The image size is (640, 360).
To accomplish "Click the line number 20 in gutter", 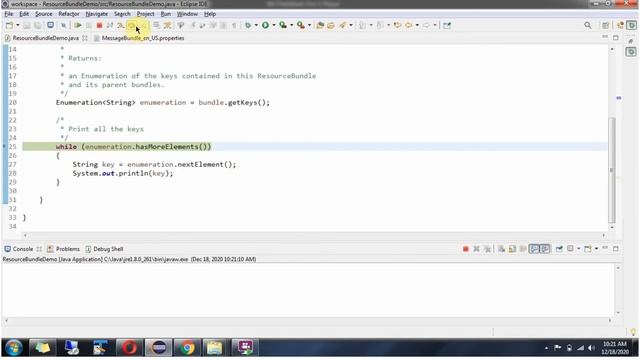I will click(13, 102).
